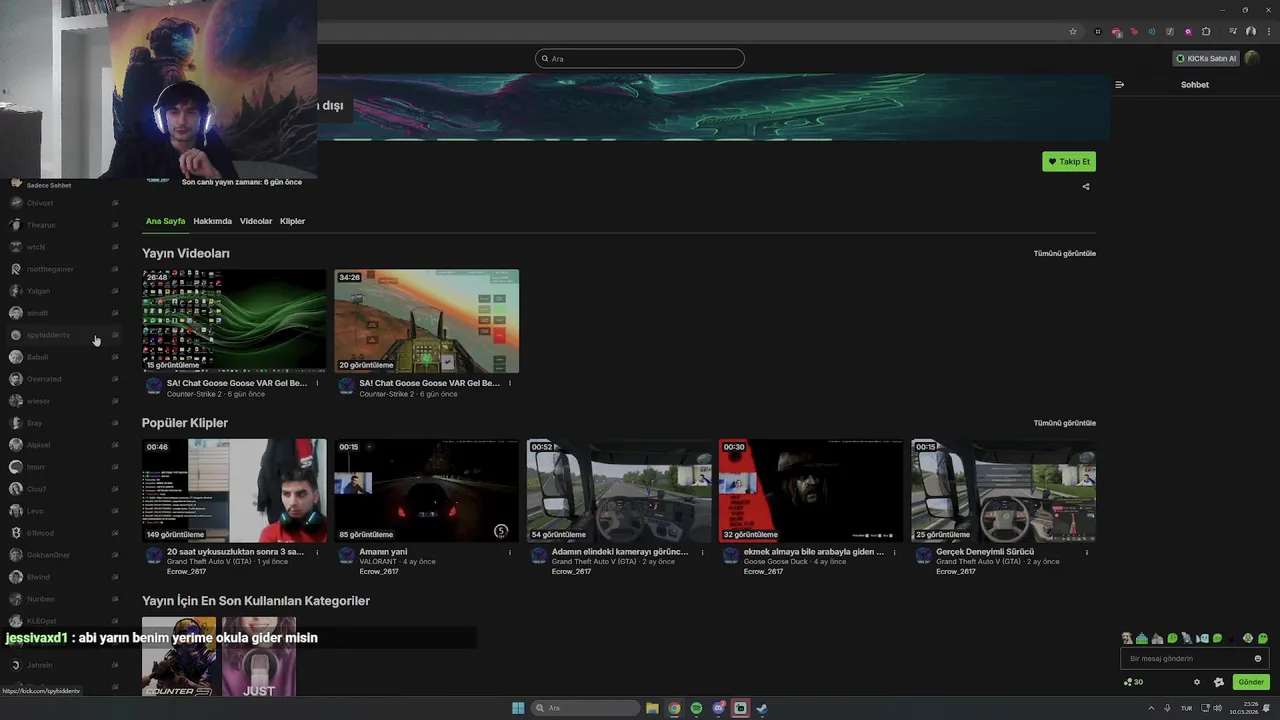Viewport: 1280px width, 720px height.
Task: Play the 34:26 jet cockpit video thumbnail
Action: tap(427, 321)
